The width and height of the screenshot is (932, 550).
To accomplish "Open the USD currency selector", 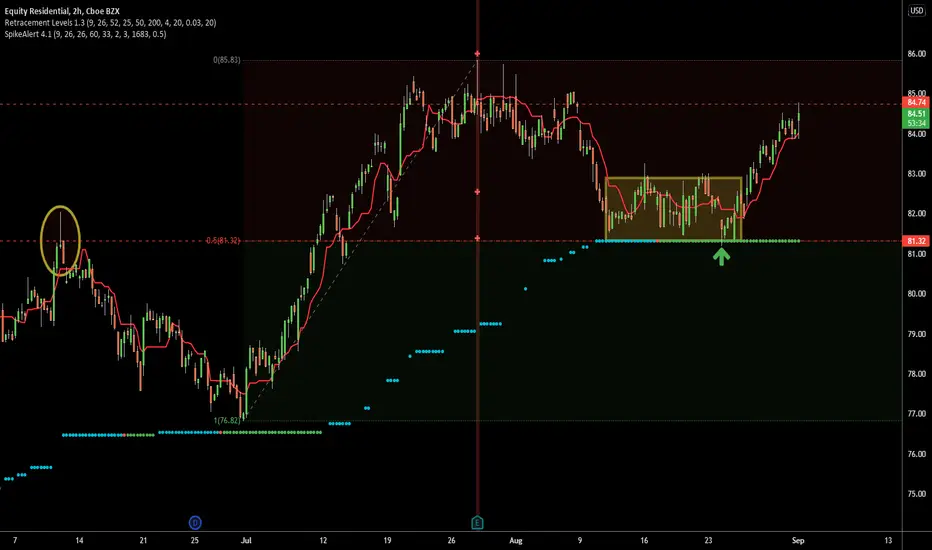I will tap(917, 11).
